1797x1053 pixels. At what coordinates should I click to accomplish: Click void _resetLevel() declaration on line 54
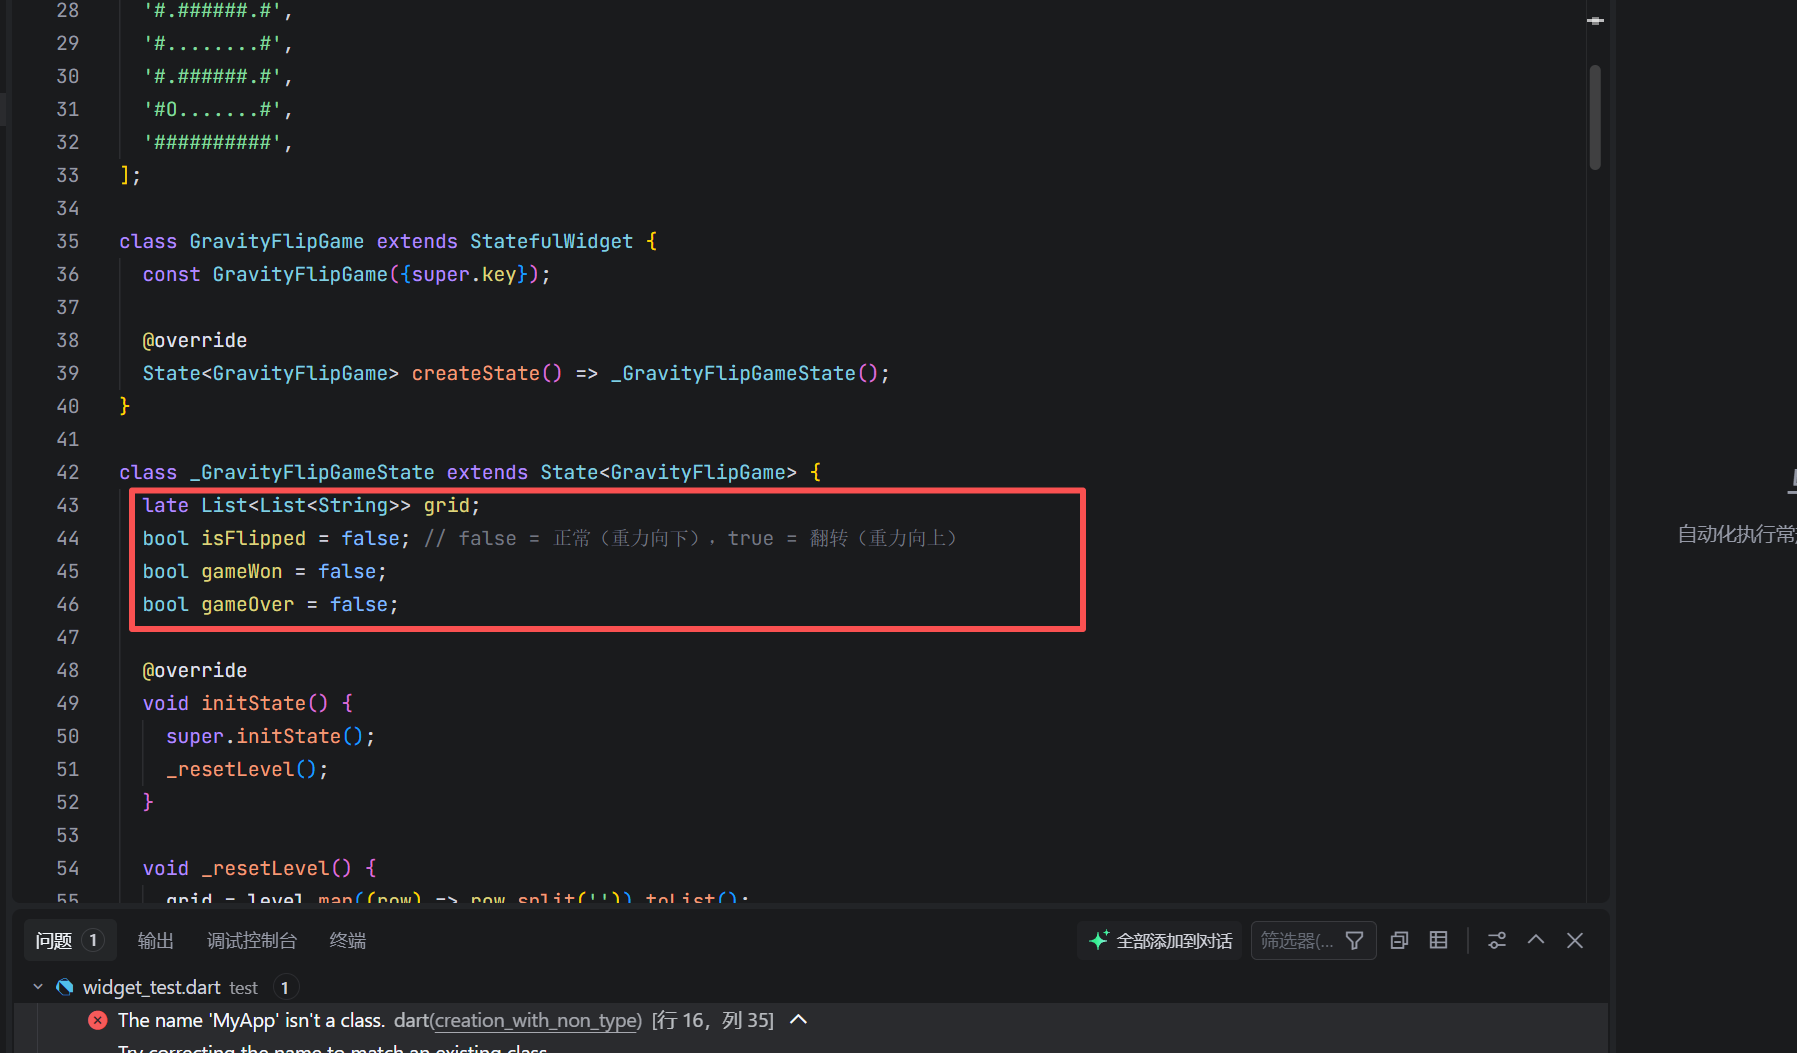[247, 868]
